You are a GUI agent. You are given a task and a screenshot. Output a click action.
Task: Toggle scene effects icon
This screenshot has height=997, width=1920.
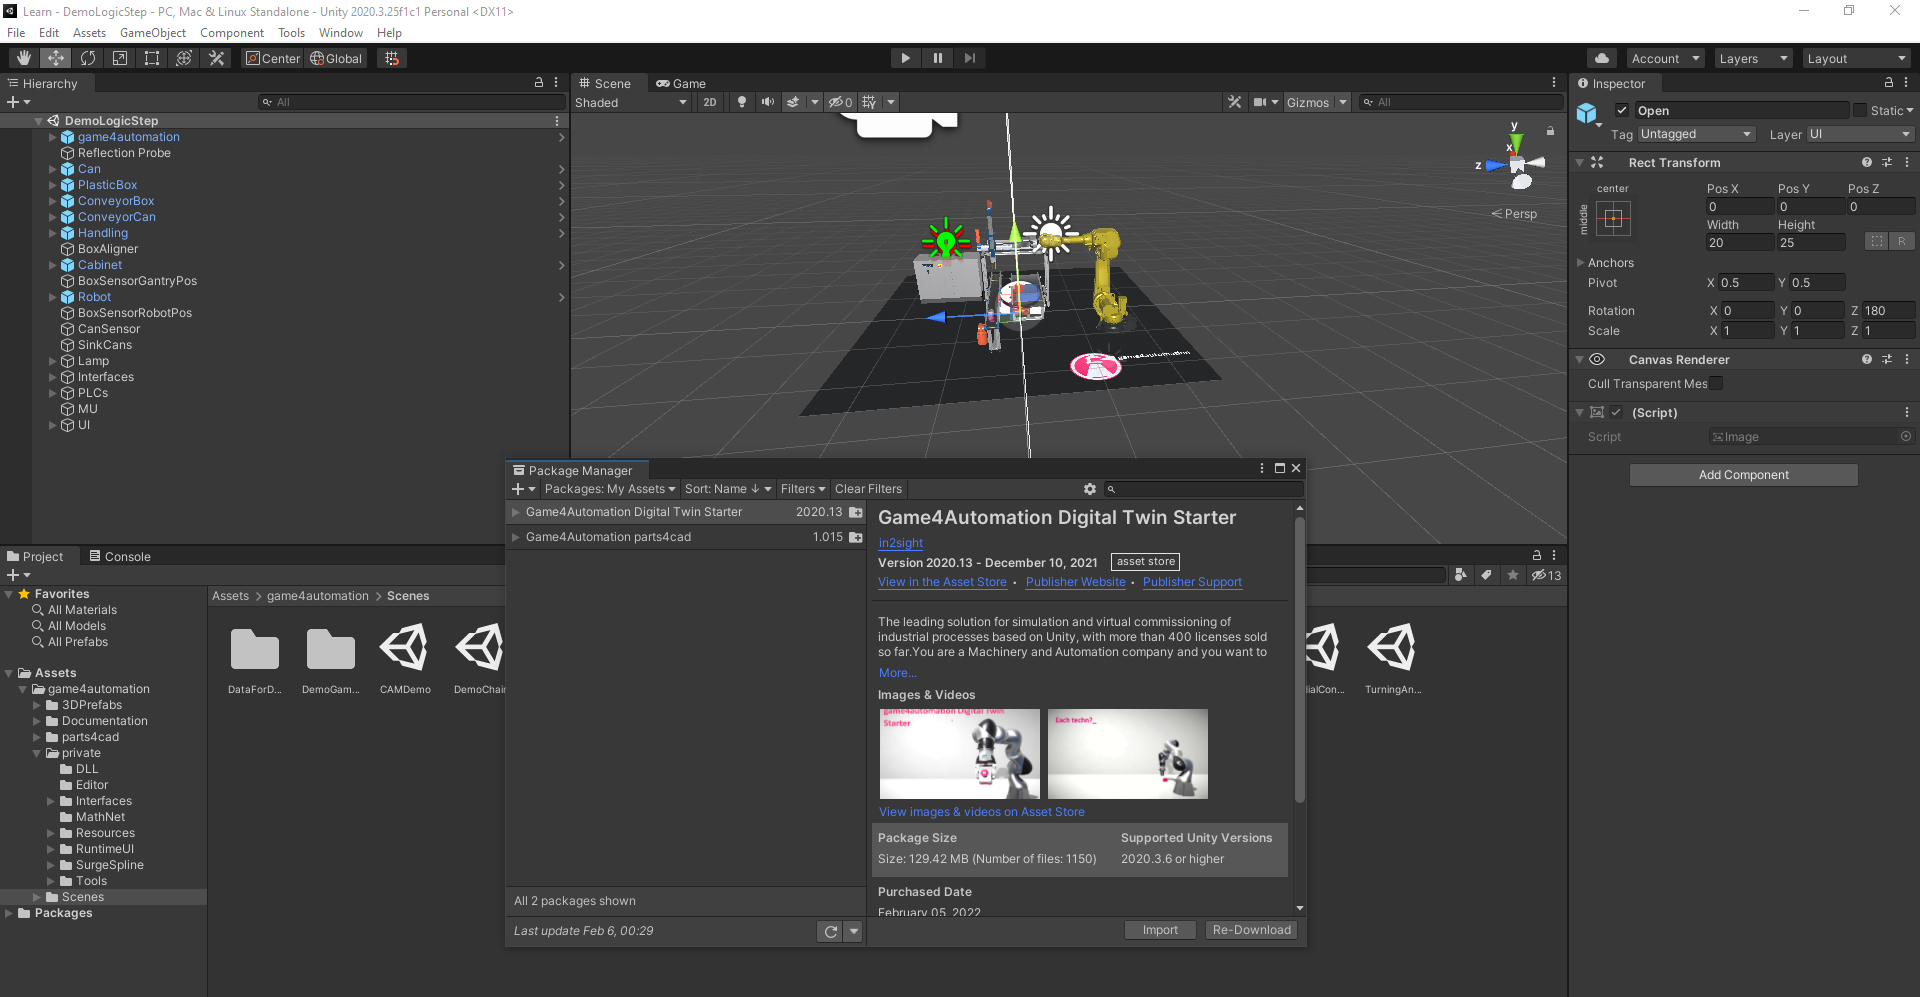point(793,102)
